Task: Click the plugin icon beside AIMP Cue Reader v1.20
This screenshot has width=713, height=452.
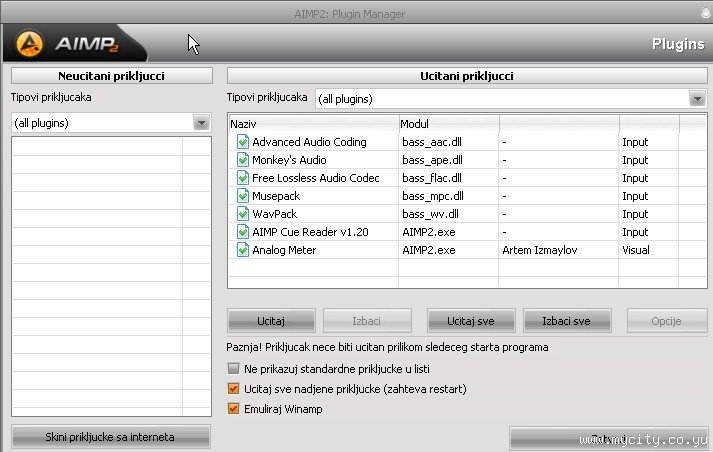Action: (243, 232)
